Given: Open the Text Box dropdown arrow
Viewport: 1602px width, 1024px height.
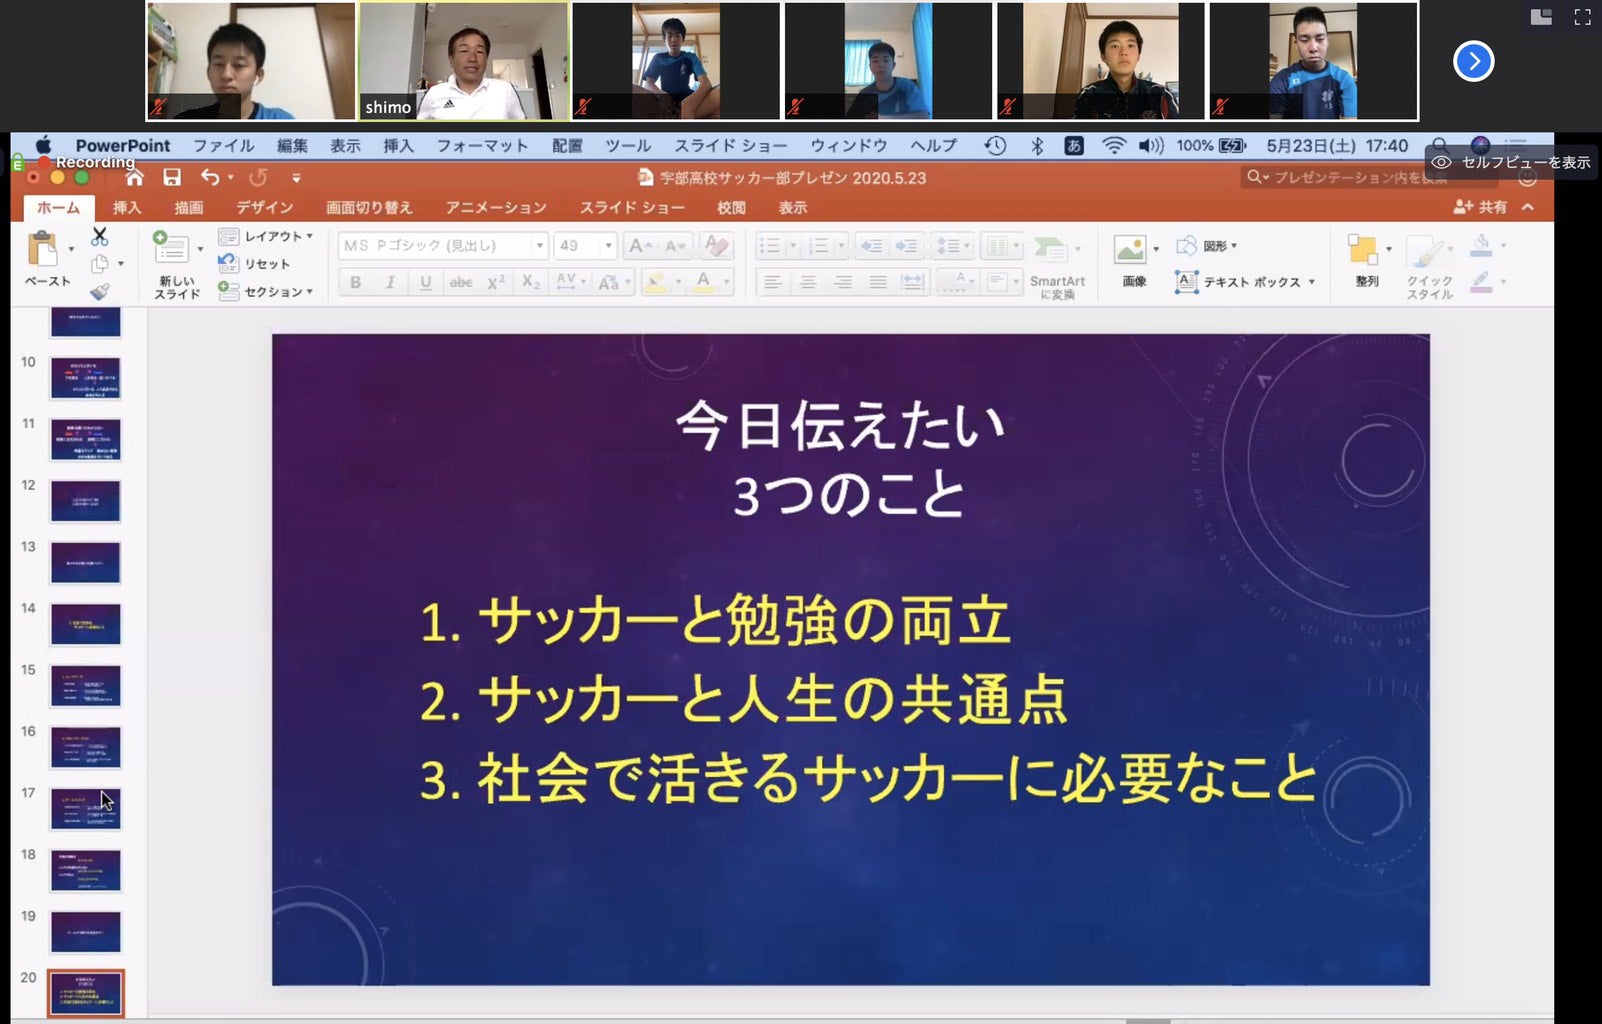Looking at the screenshot, I should [x=1311, y=283].
